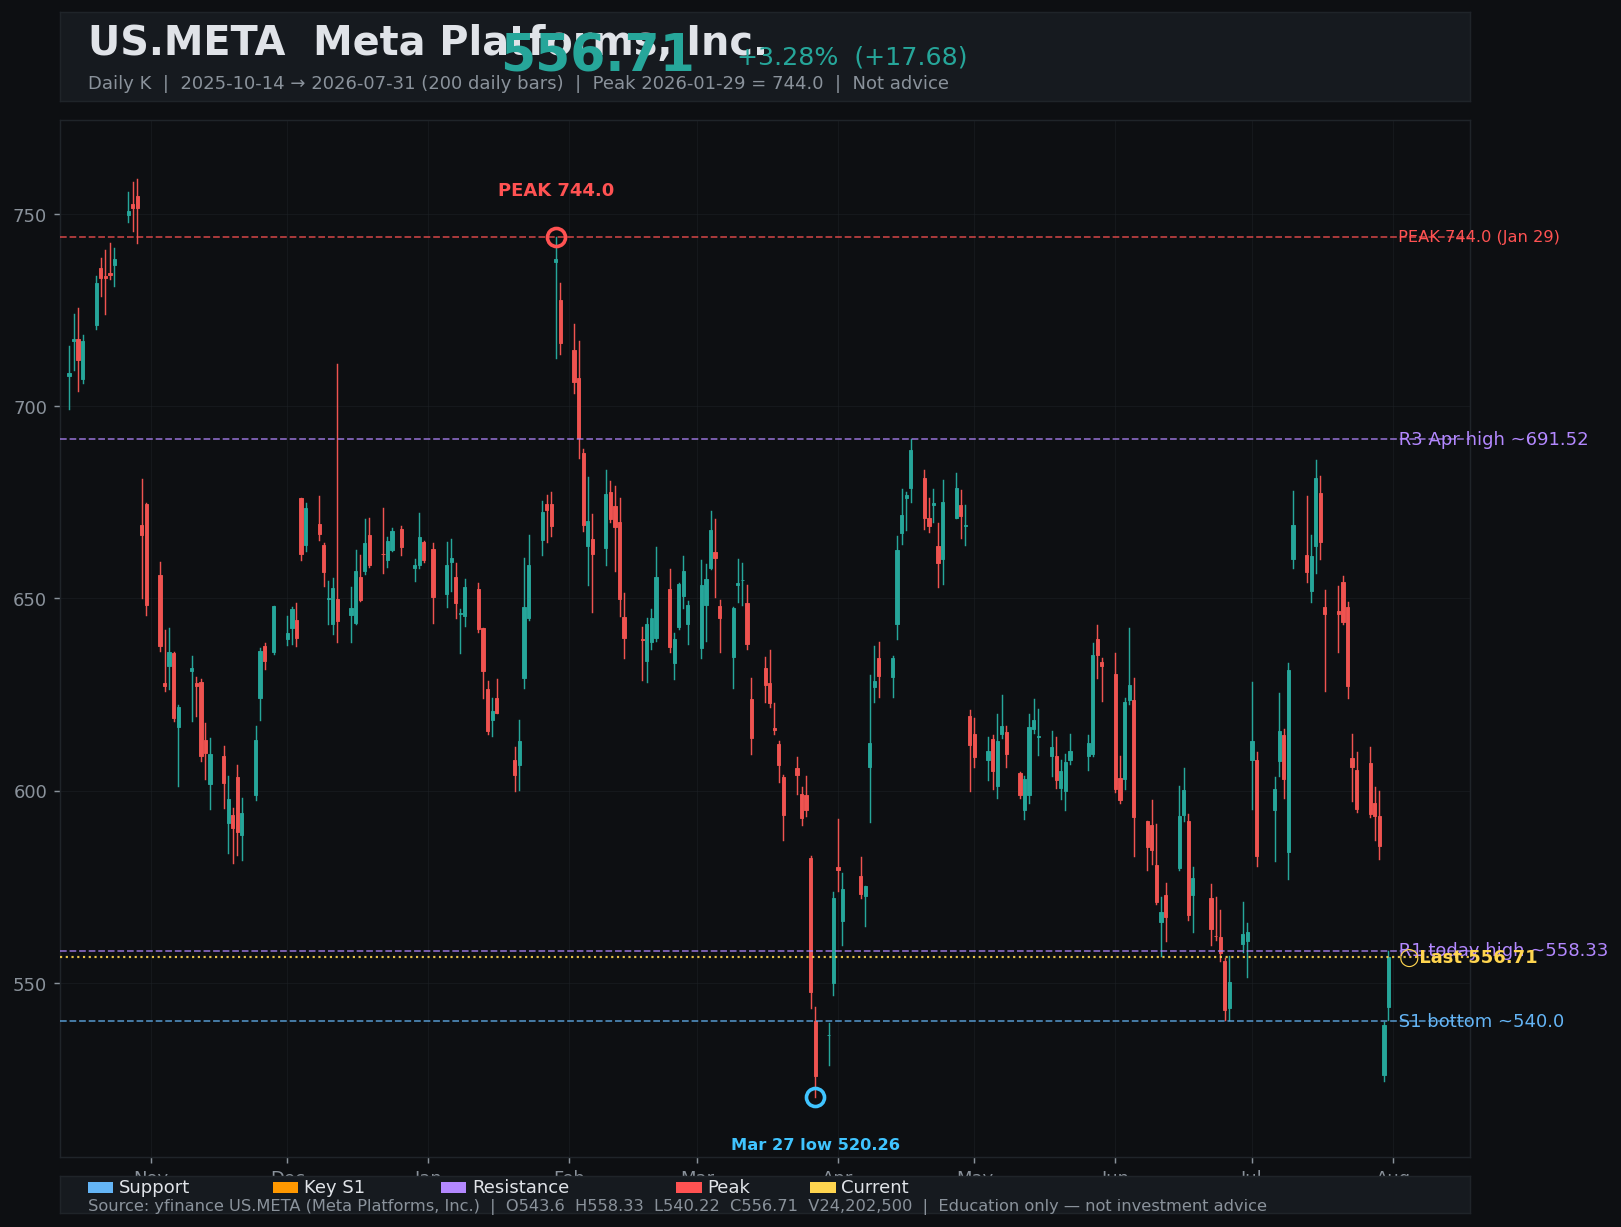Screen dimensions: 1621x1227
Task: Click the "S1 bottom ~540.0" support label
Action: [1481, 1021]
